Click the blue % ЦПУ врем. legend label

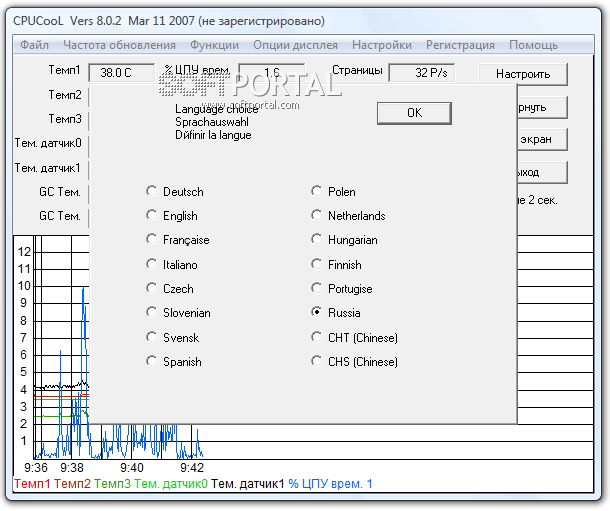click(x=330, y=484)
